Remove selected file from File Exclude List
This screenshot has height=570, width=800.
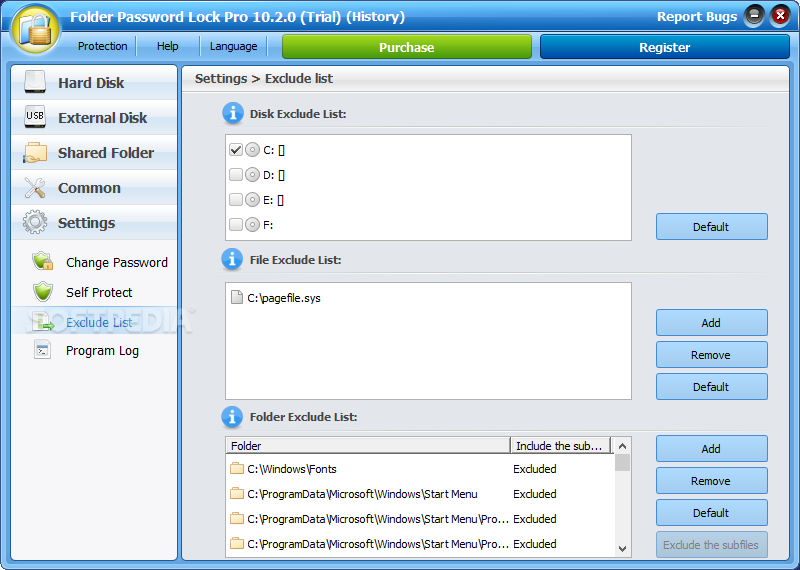click(x=711, y=355)
